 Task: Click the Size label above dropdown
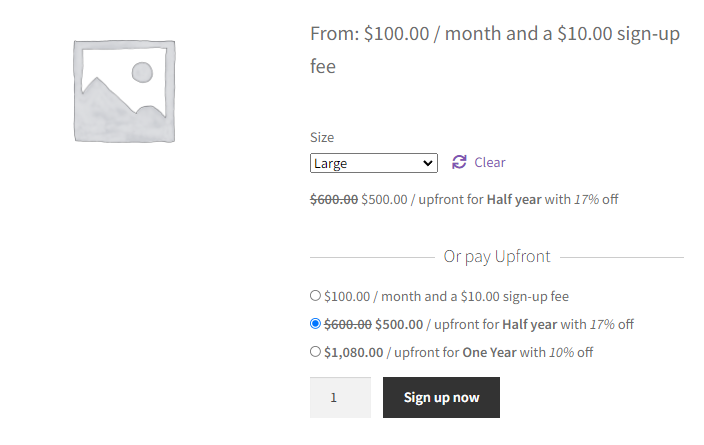click(x=322, y=137)
